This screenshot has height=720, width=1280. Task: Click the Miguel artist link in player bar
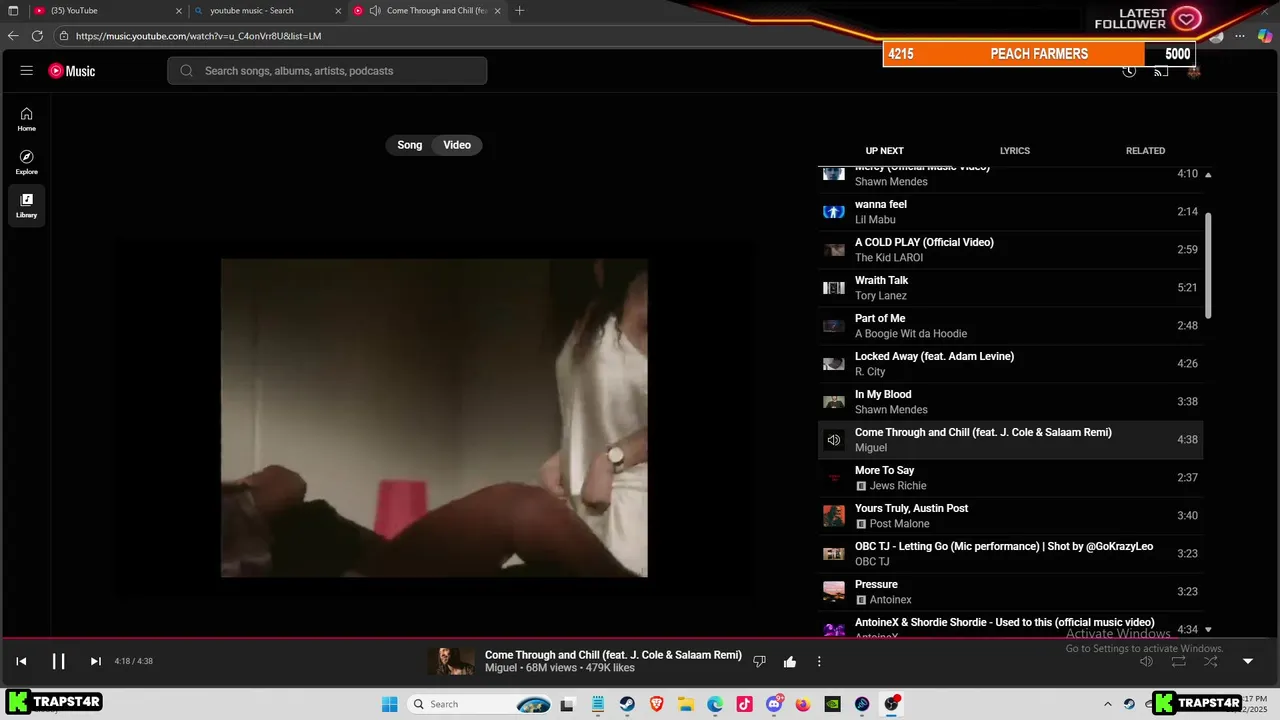pyautogui.click(x=501, y=668)
